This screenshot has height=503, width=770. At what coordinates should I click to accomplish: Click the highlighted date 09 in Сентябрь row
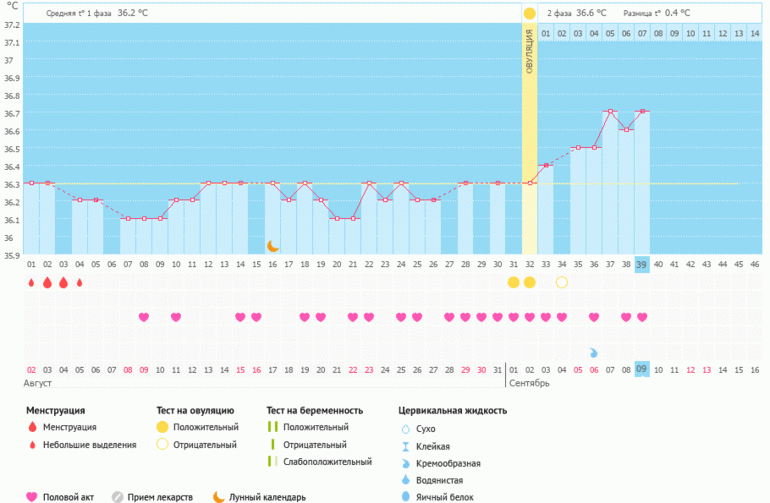641,369
